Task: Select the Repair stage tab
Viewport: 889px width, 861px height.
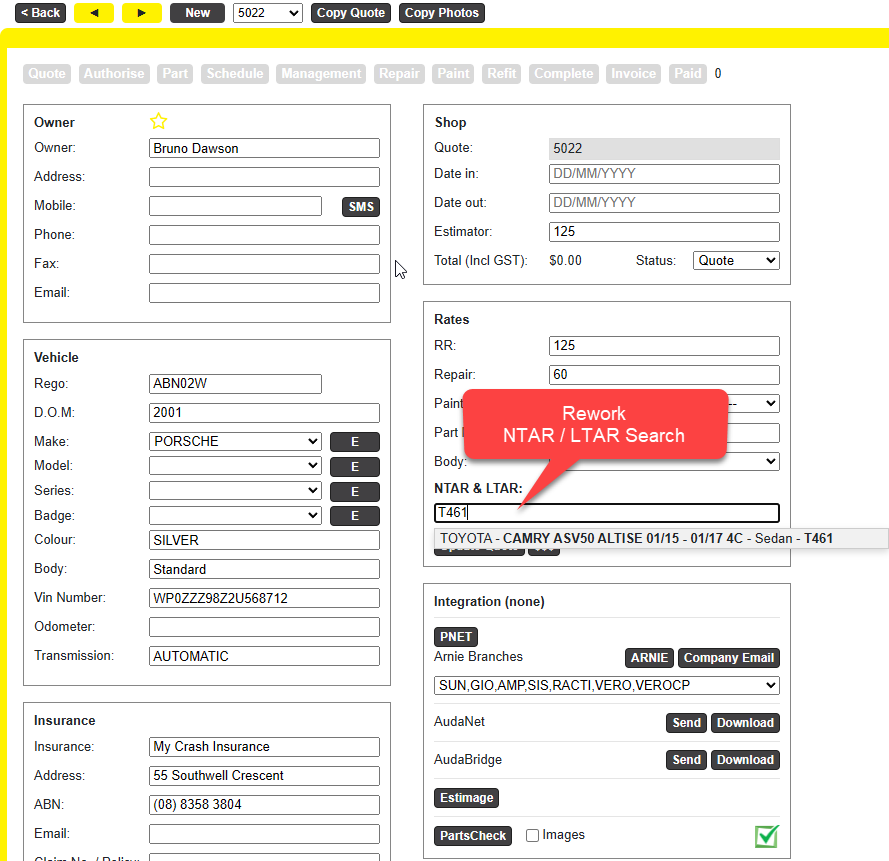Action: (400, 74)
